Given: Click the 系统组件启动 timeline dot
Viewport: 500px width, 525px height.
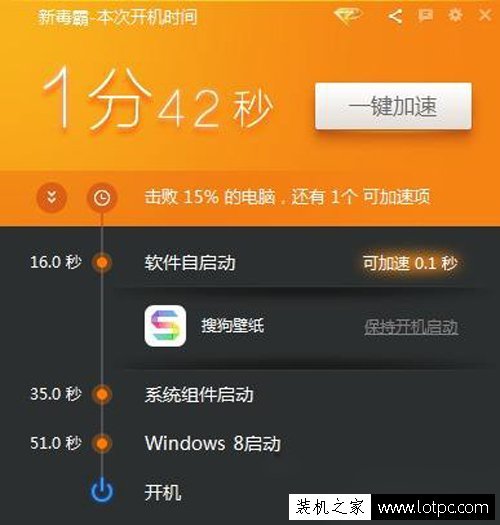Looking at the screenshot, I should [102, 394].
